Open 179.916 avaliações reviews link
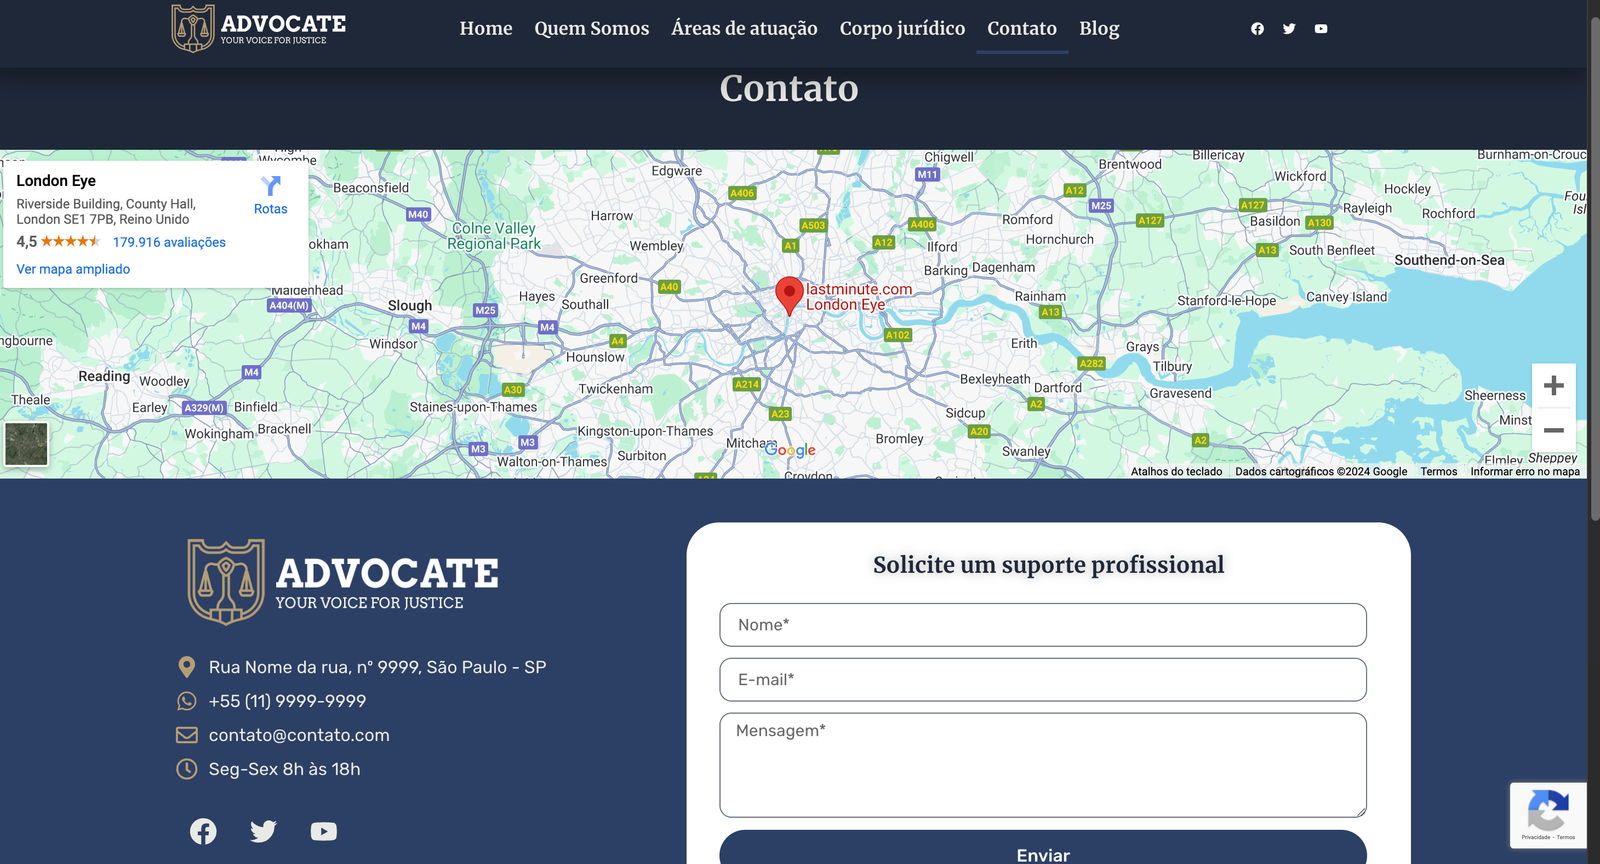 (x=169, y=242)
